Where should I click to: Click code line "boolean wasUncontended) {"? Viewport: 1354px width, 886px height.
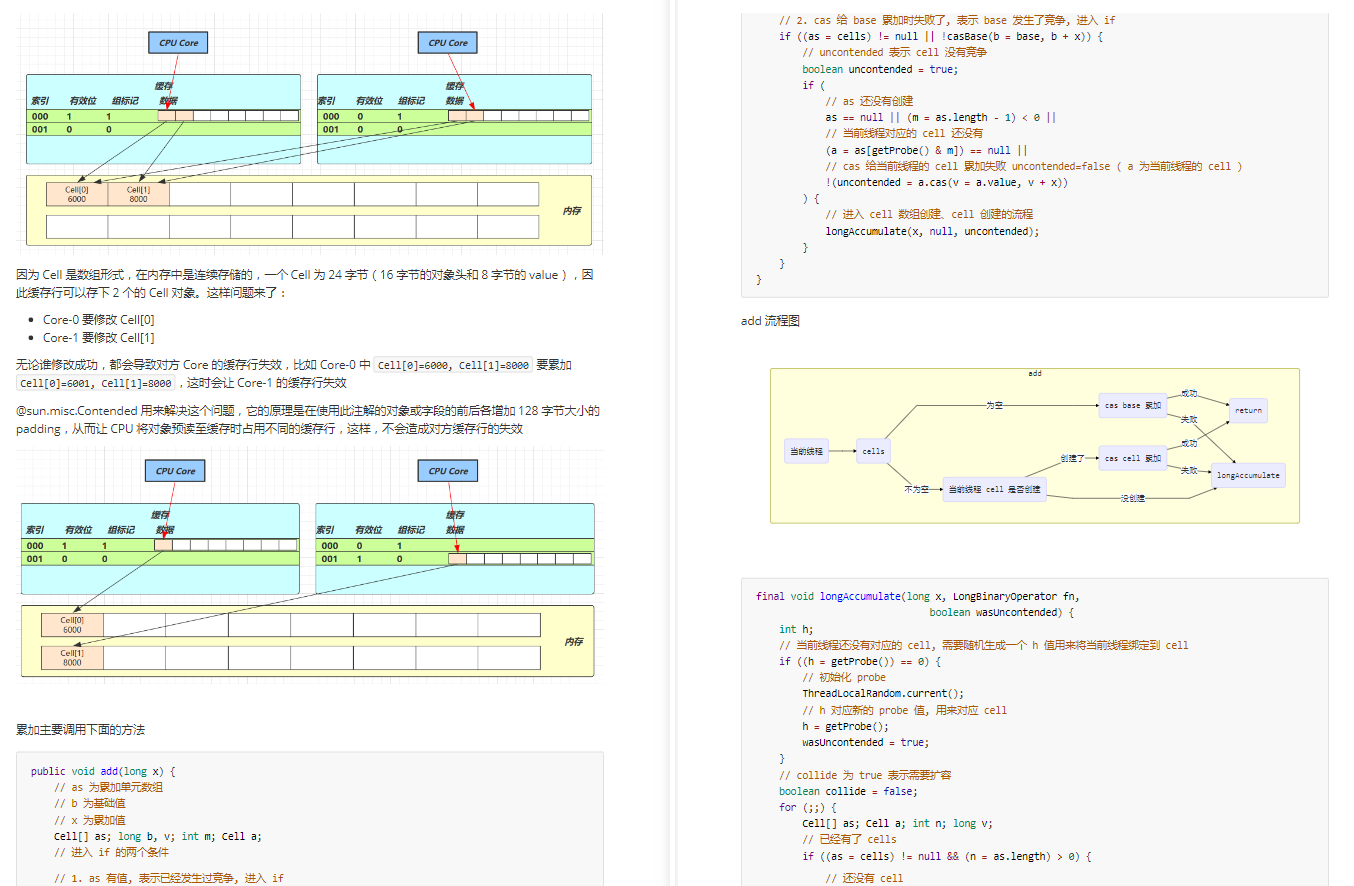coord(1001,612)
